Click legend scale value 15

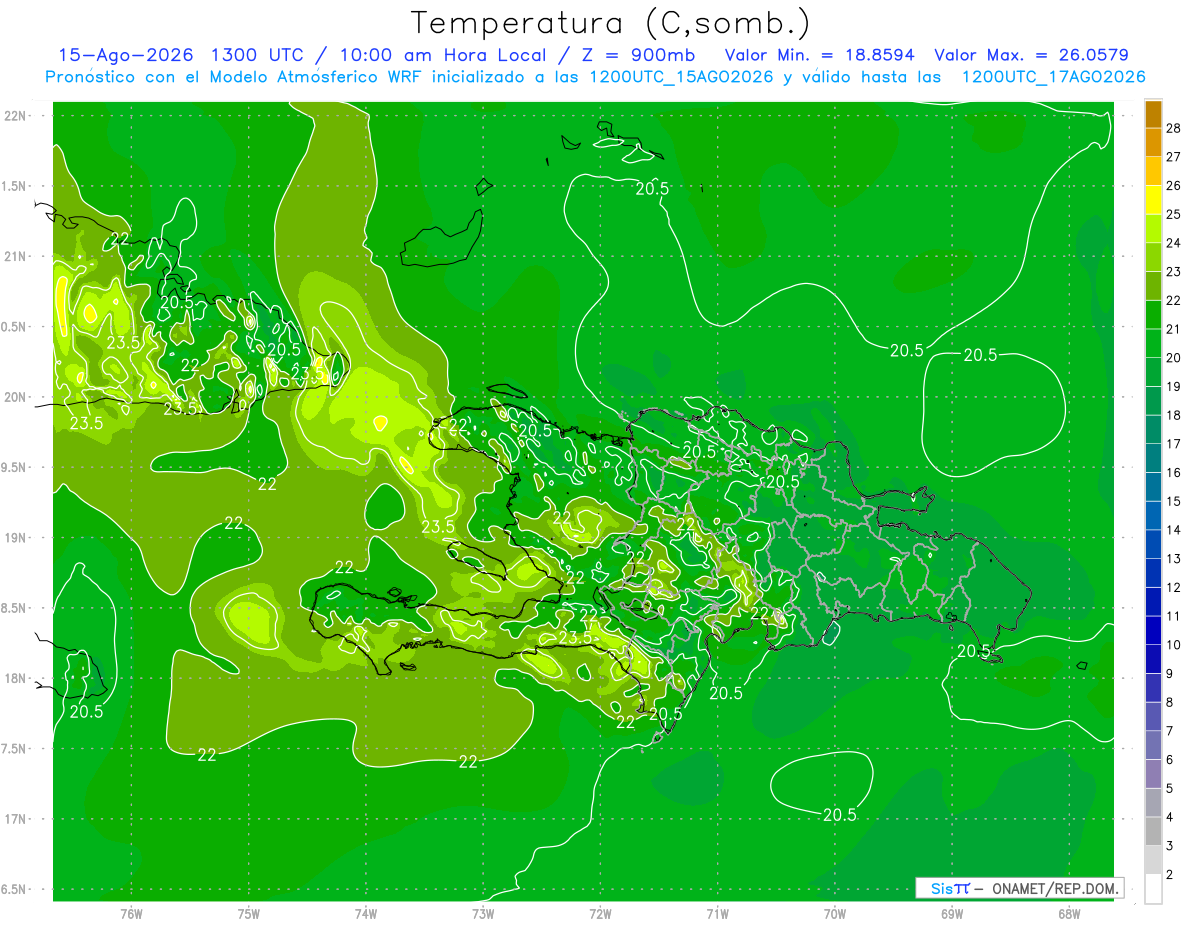coord(1175,501)
